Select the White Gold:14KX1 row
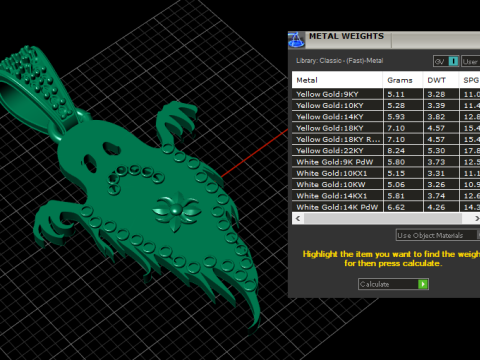This screenshot has width=480, height=360. click(x=386, y=196)
